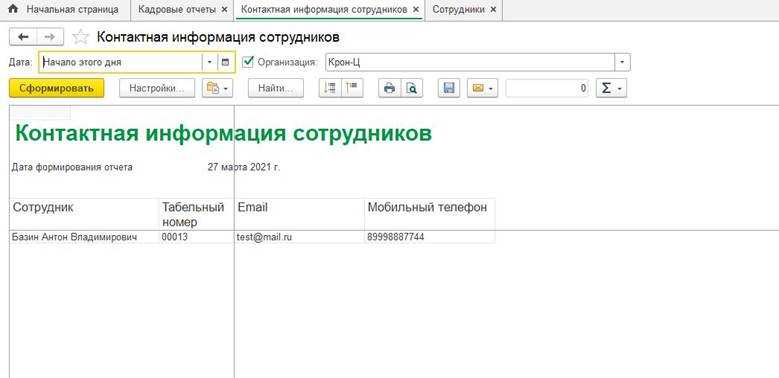The width and height of the screenshot is (779, 378).
Task: Click the phone cell 89998887744
Action: (x=430, y=237)
